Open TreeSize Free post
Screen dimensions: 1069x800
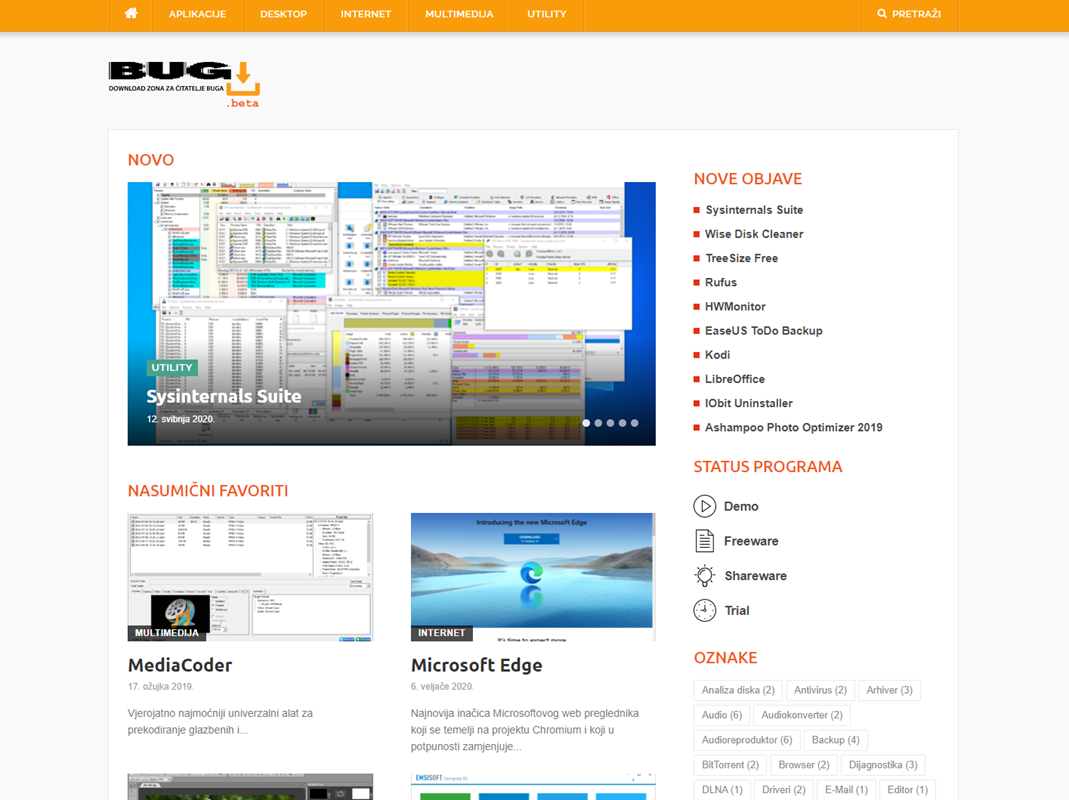pyautogui.click(x=741, y=258)
